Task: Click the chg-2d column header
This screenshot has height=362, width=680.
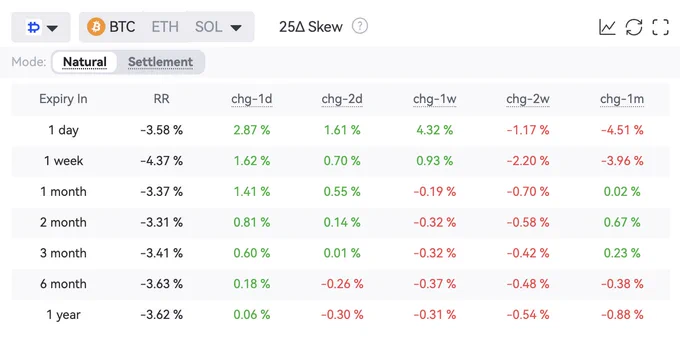Action: click(342, 99)
